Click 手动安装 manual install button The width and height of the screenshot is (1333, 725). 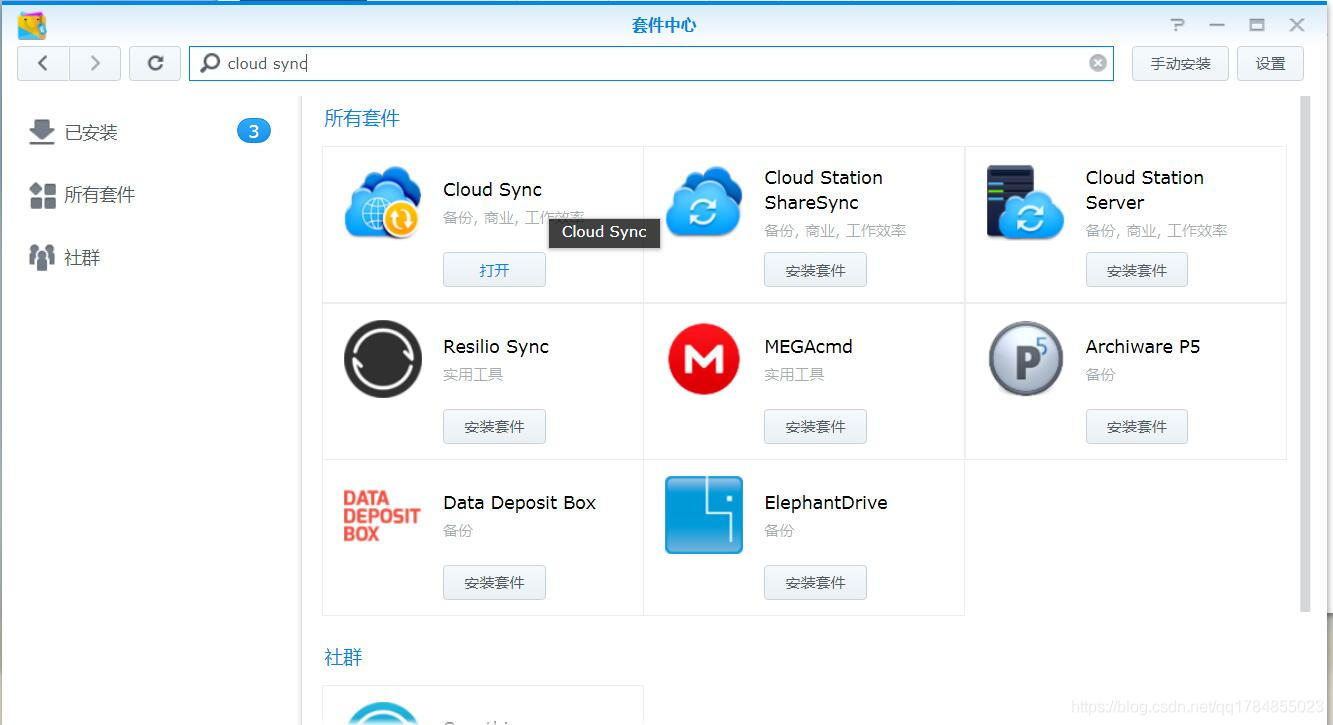(x=1180, y=63)
